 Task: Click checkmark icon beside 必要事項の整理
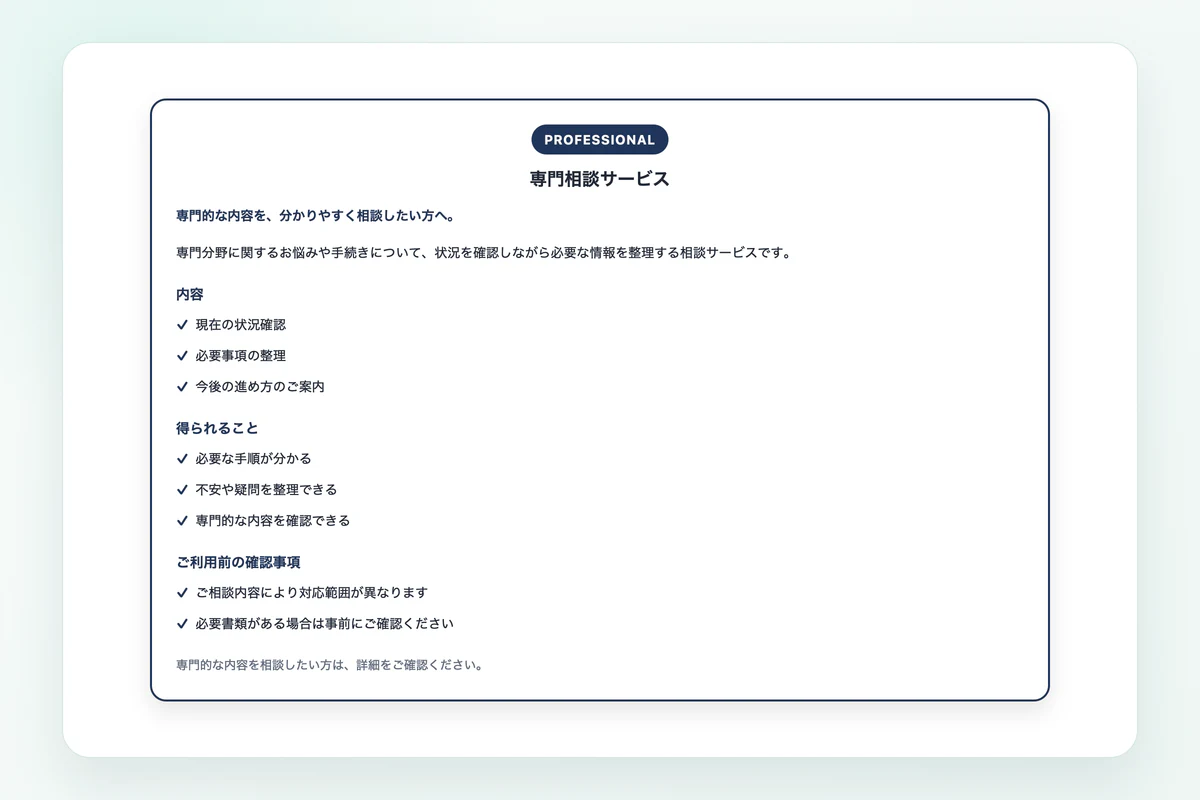tap(182, 356)
